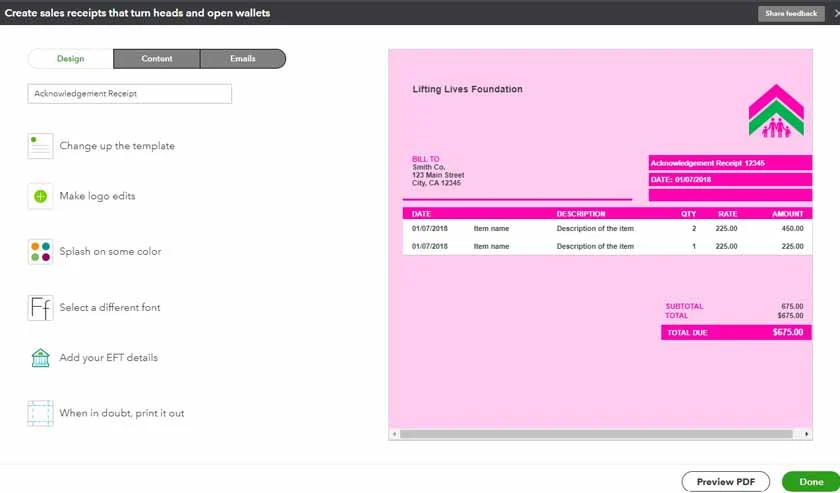Click the green plus logo icon

pyautogui.click(x=41, y=196)
